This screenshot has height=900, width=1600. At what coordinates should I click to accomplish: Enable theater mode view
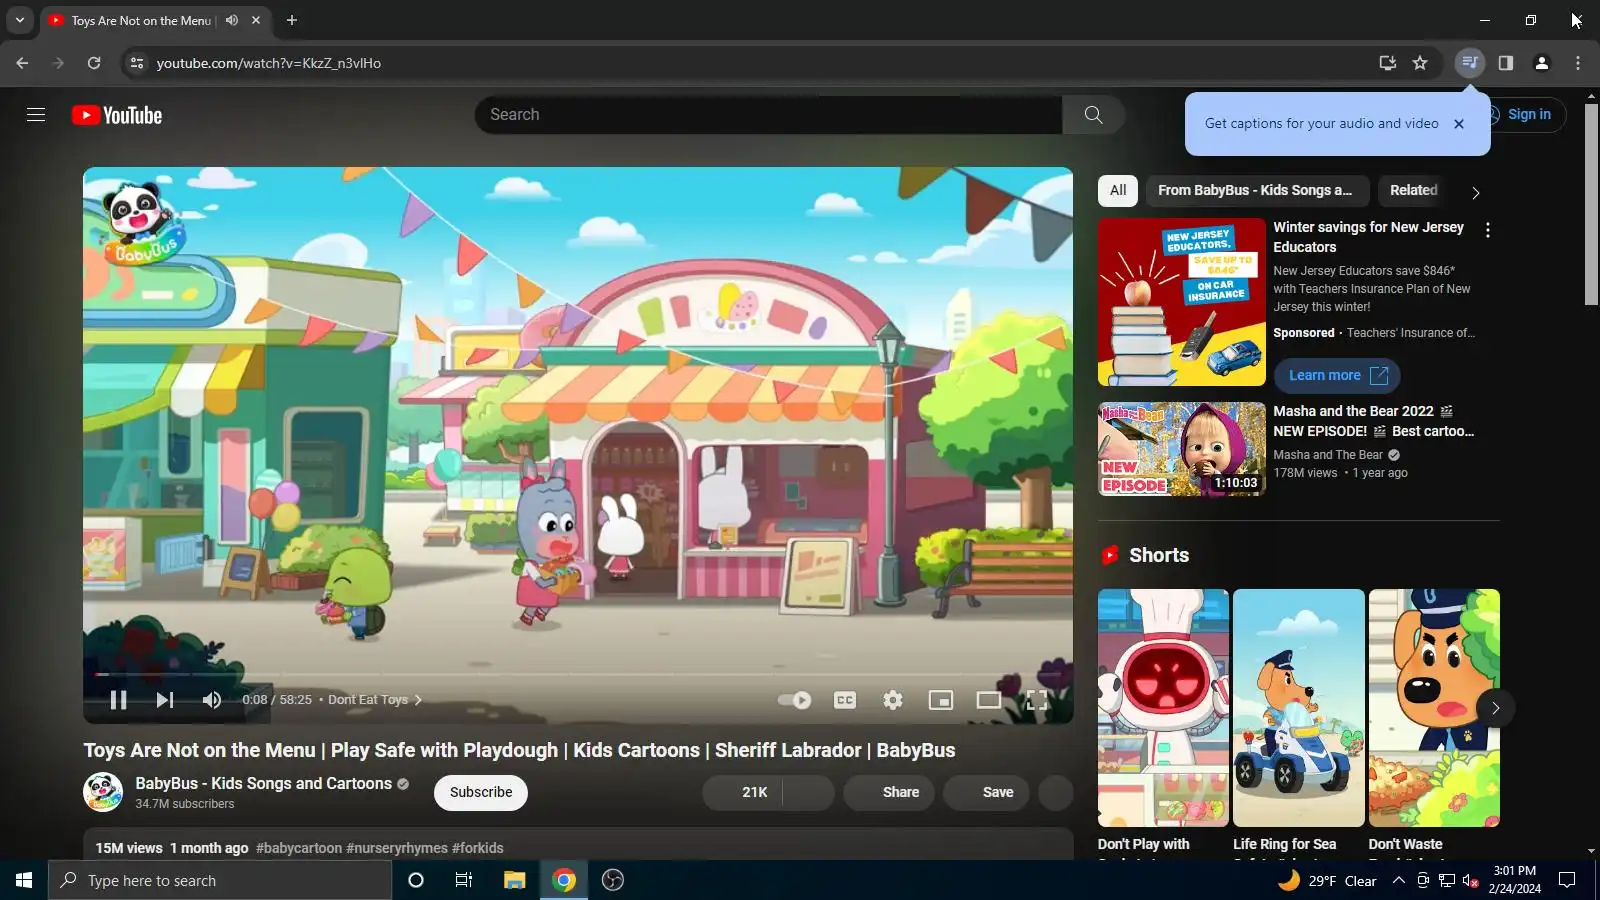pyautogui.click(x=989, y=700)
